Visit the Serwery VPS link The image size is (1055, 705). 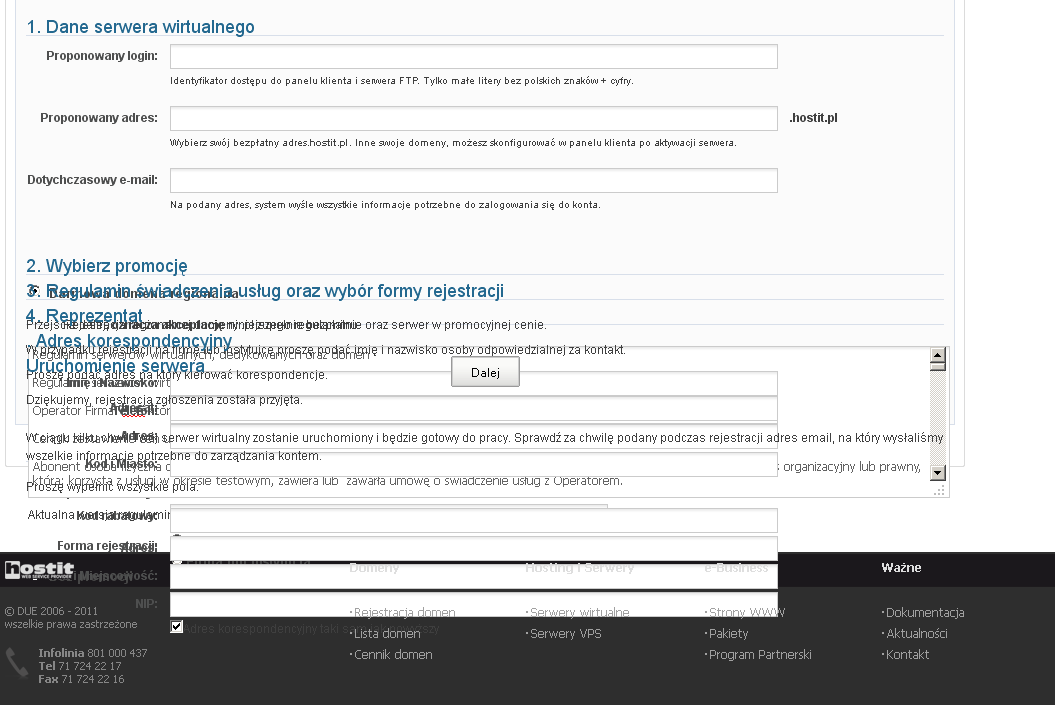coord(565,633)
